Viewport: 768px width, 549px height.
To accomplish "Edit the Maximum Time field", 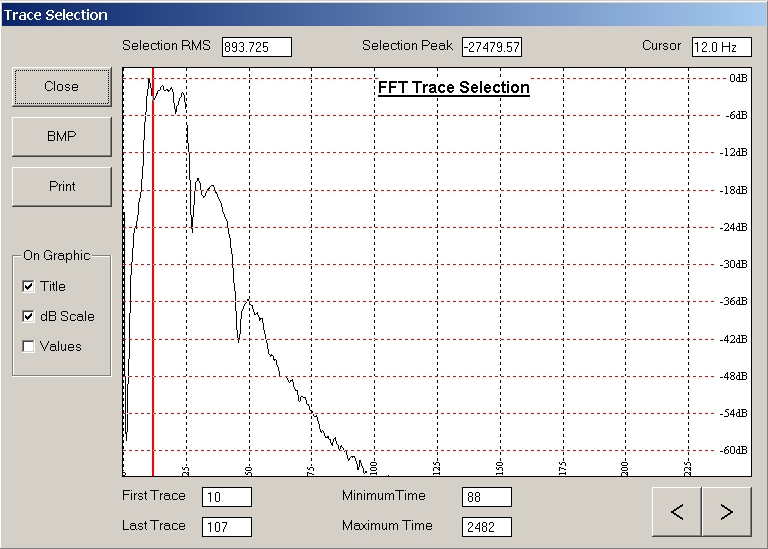I will [487, 527].
